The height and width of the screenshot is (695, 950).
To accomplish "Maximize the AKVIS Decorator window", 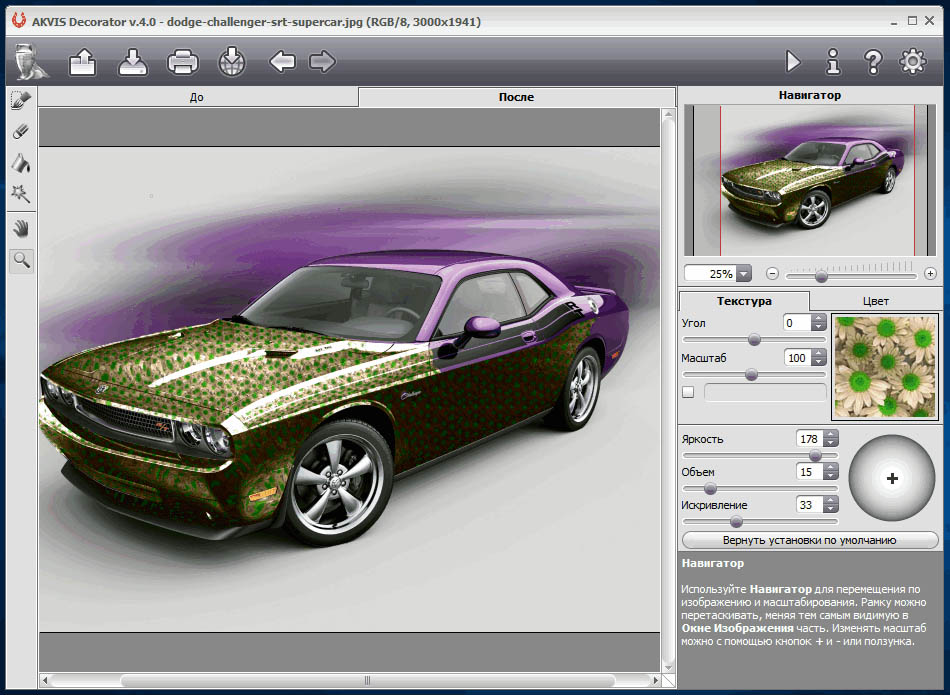I will pyautogui.click(x=912, y=21).
